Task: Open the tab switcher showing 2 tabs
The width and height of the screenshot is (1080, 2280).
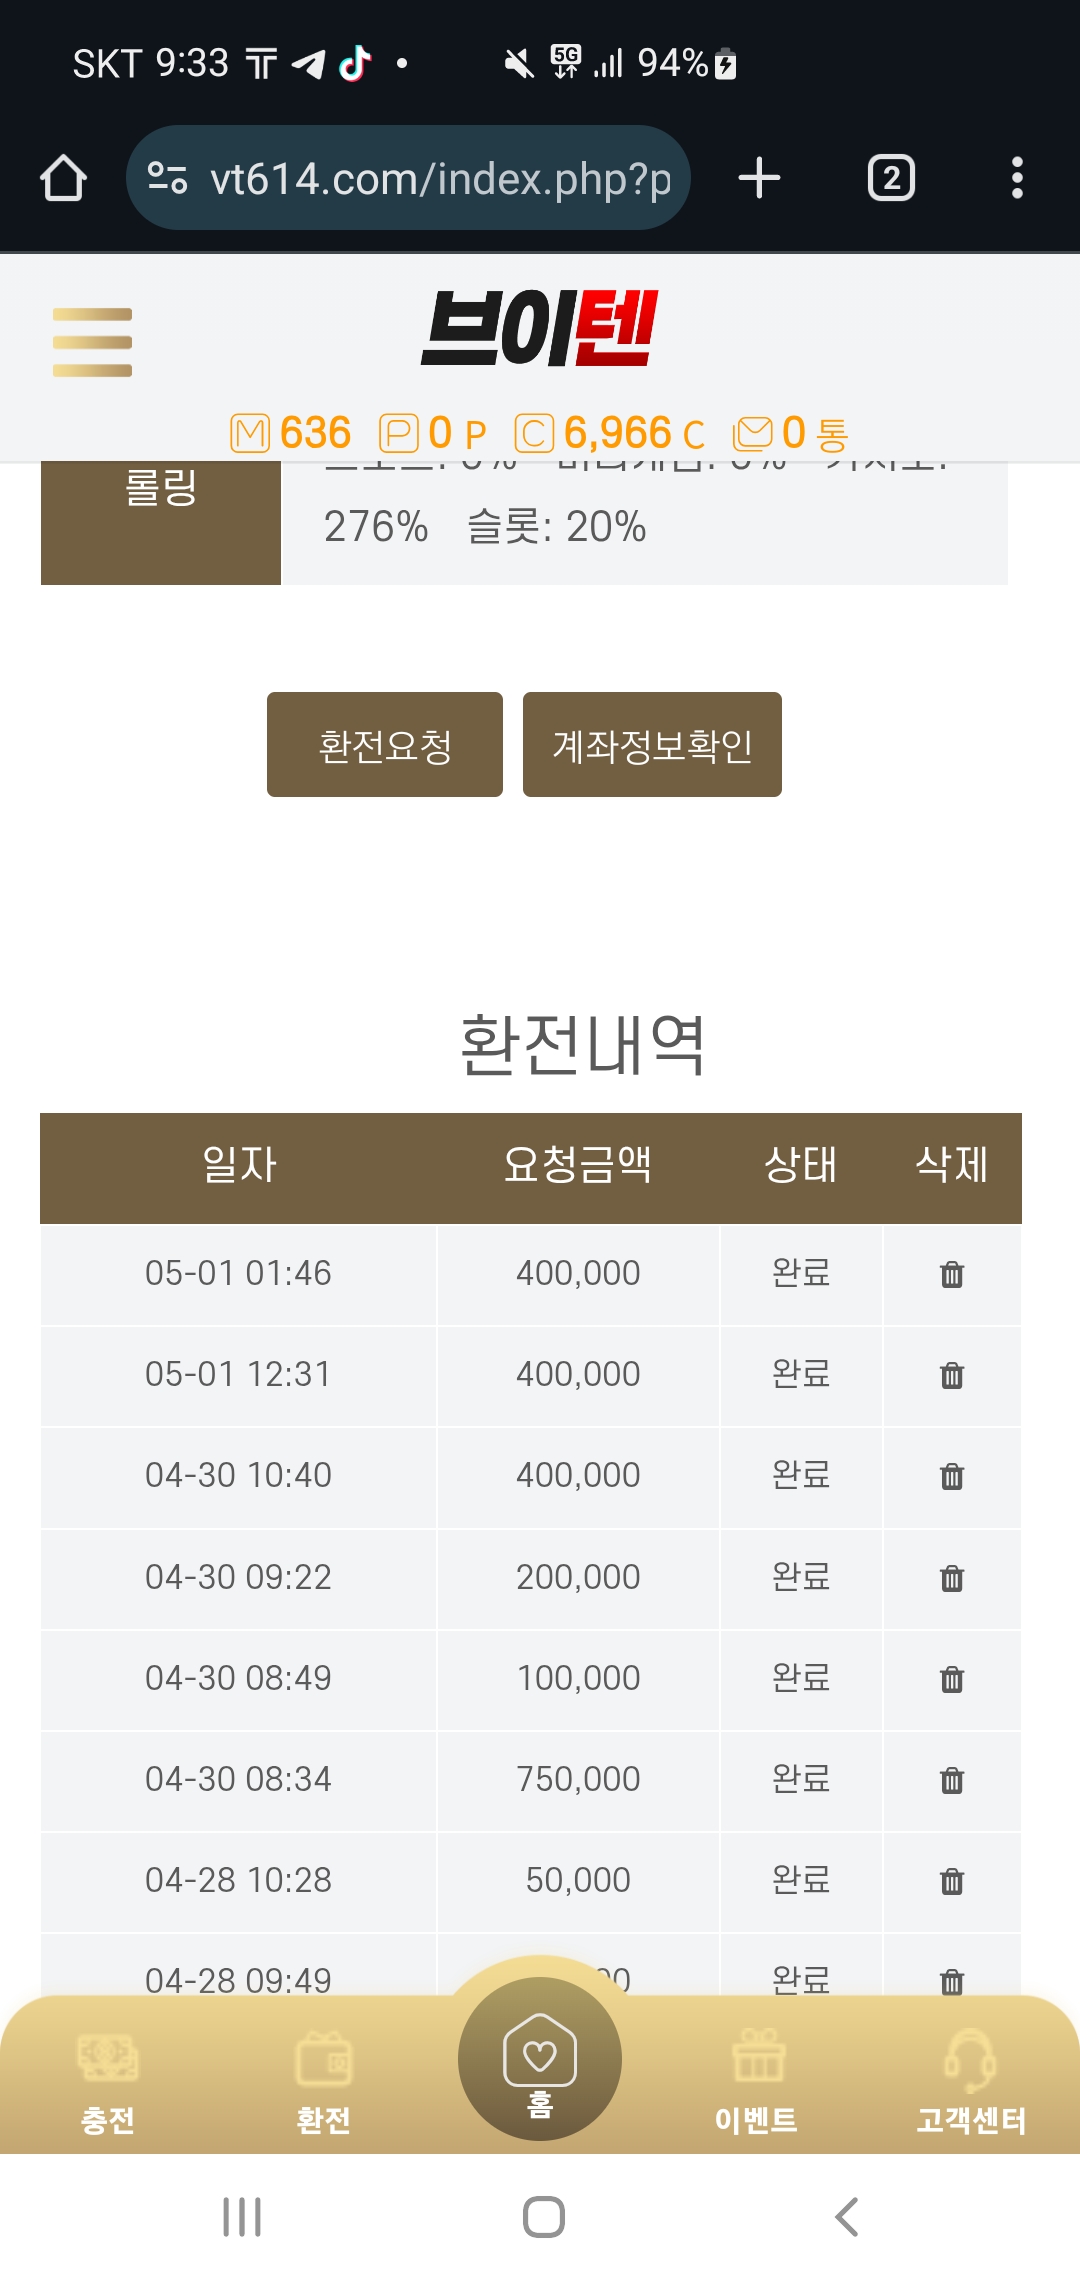Action: point(890,179)
